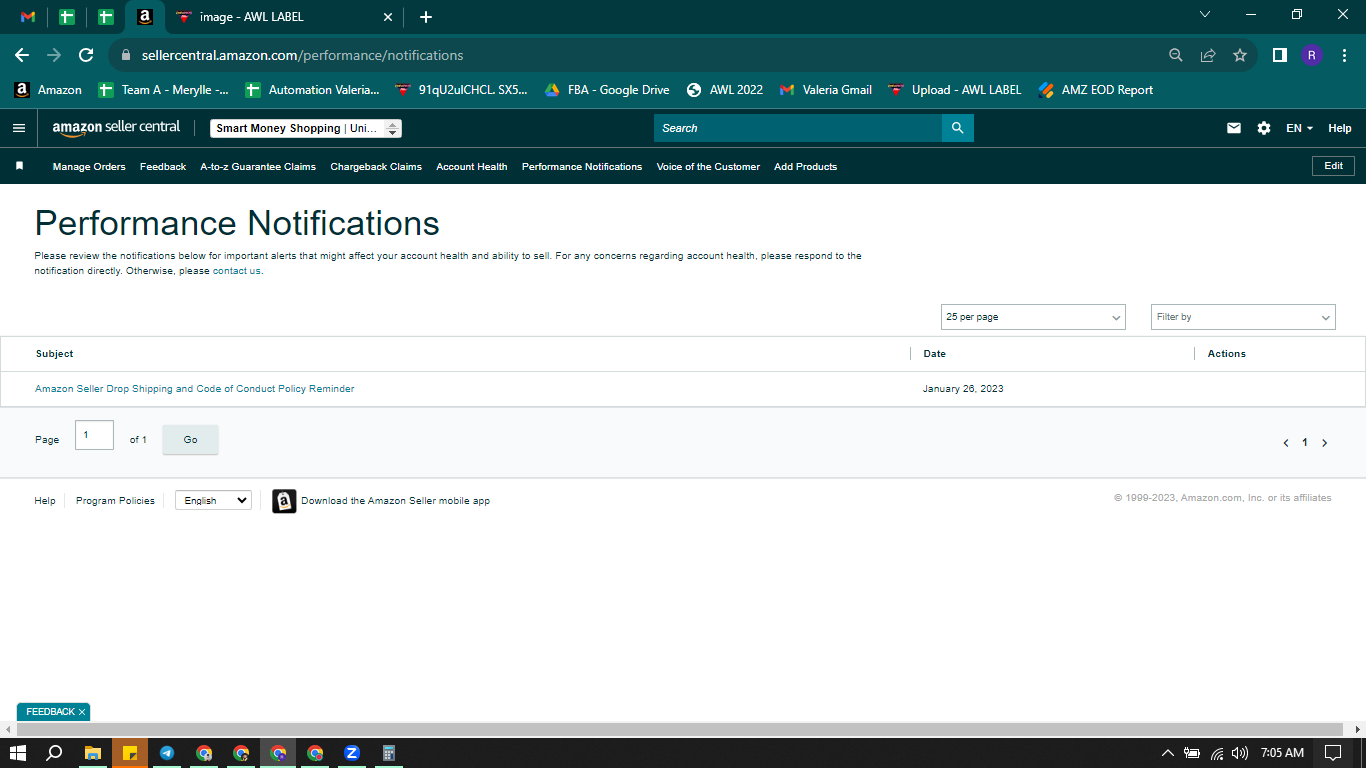Image resolution: width=1366 pixels, height=768 pixels.
Task: Click the magnifier search button in Seller Central
Action: 957,128
